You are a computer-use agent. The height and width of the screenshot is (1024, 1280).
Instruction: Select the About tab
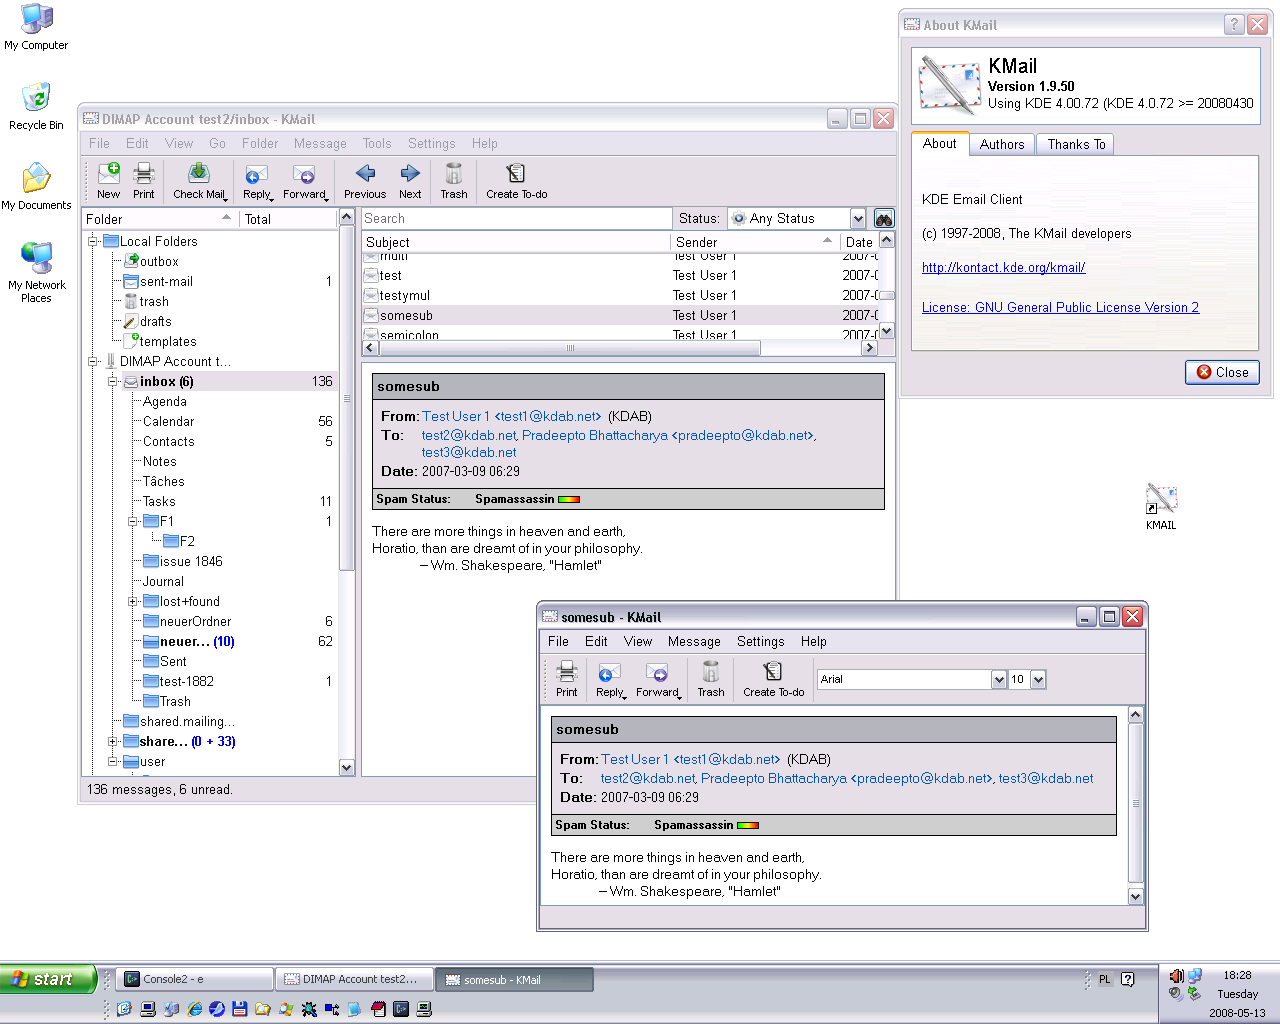[x=940, y=144]
